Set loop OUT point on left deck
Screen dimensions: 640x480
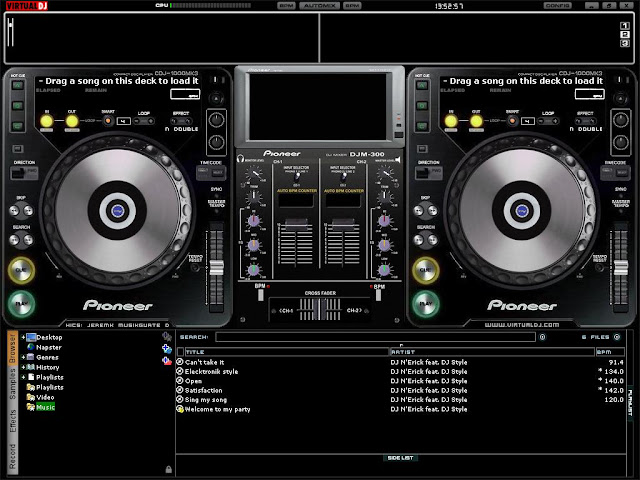click(x=72, y=121)
